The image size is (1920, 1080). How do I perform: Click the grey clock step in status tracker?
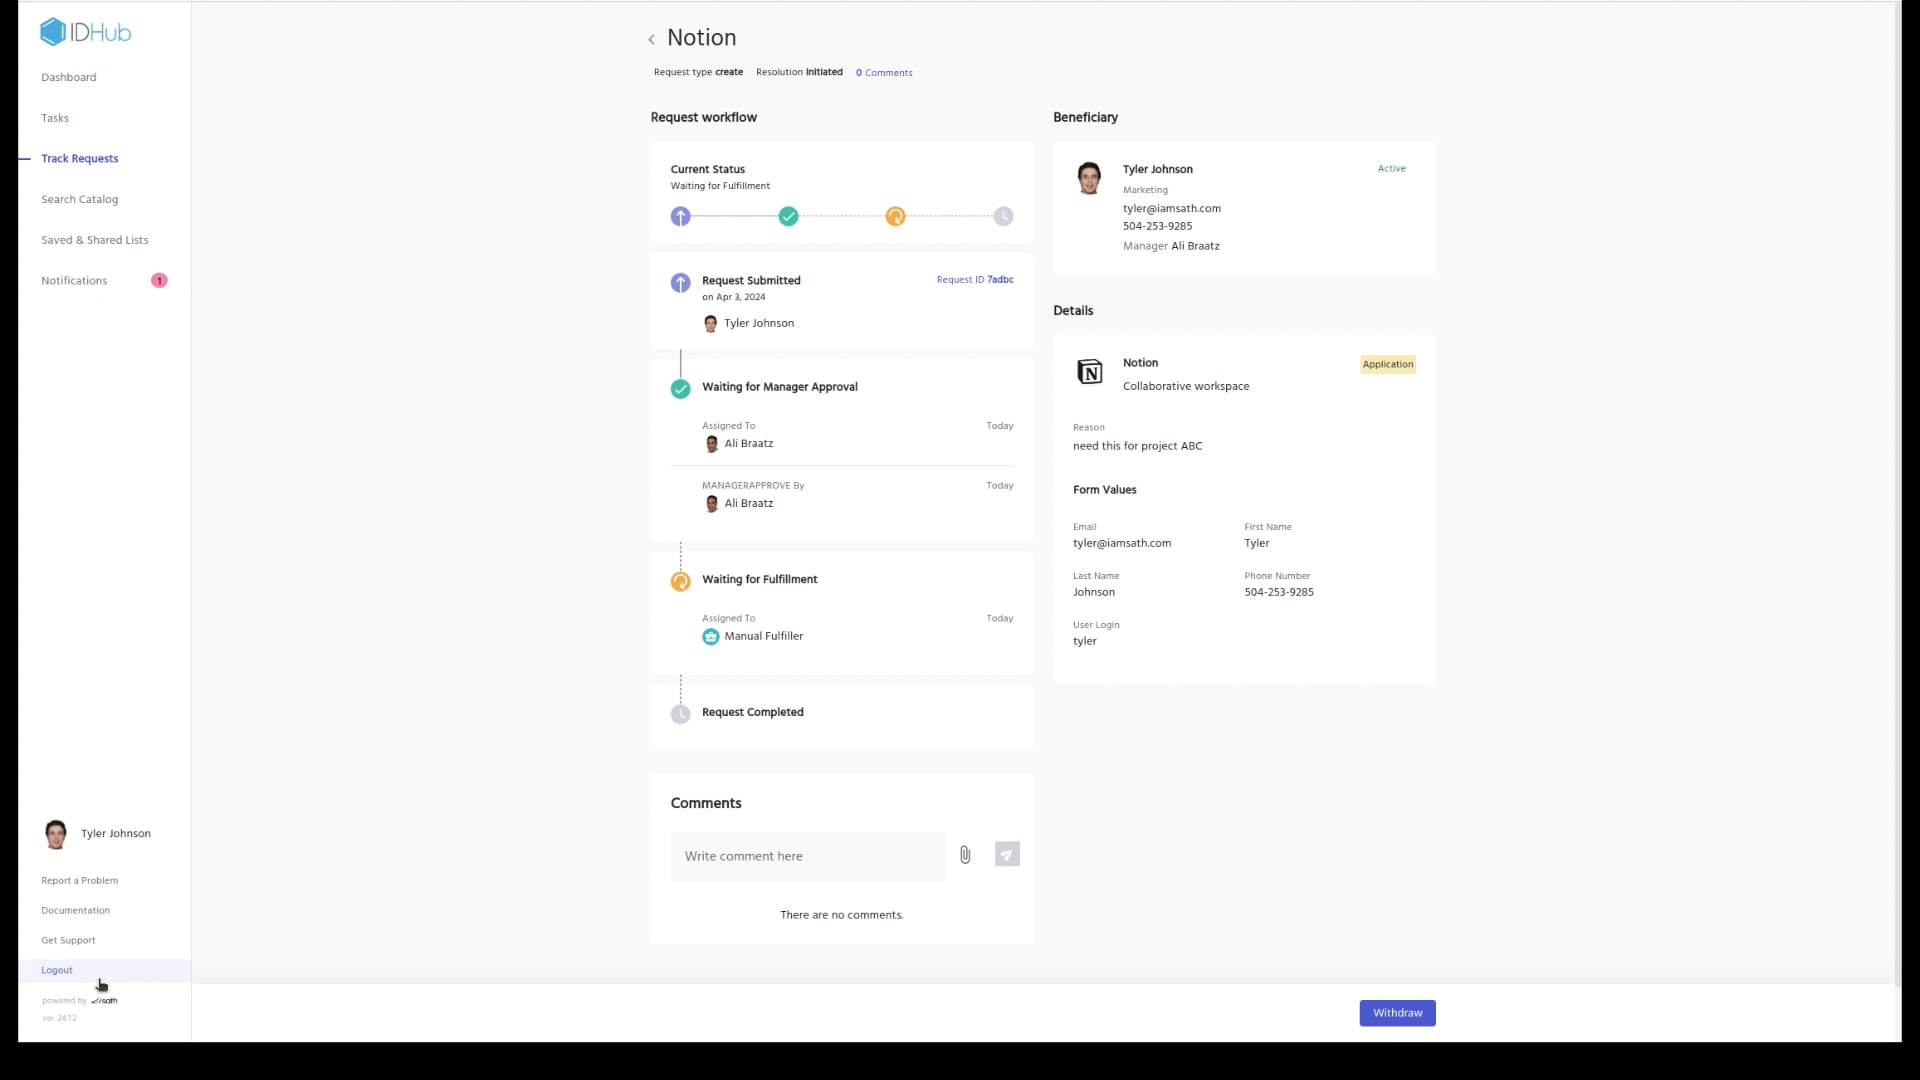click(1003, 216)
